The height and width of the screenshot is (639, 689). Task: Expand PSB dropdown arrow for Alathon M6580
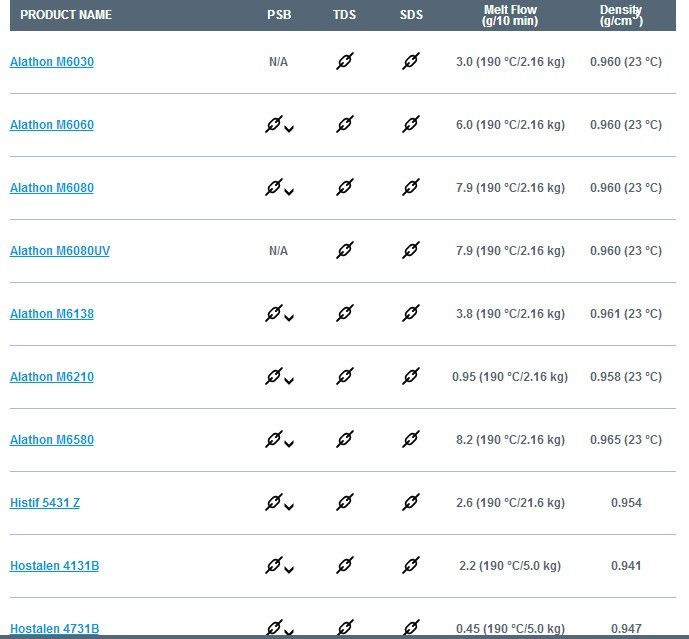tap(289, 444)
